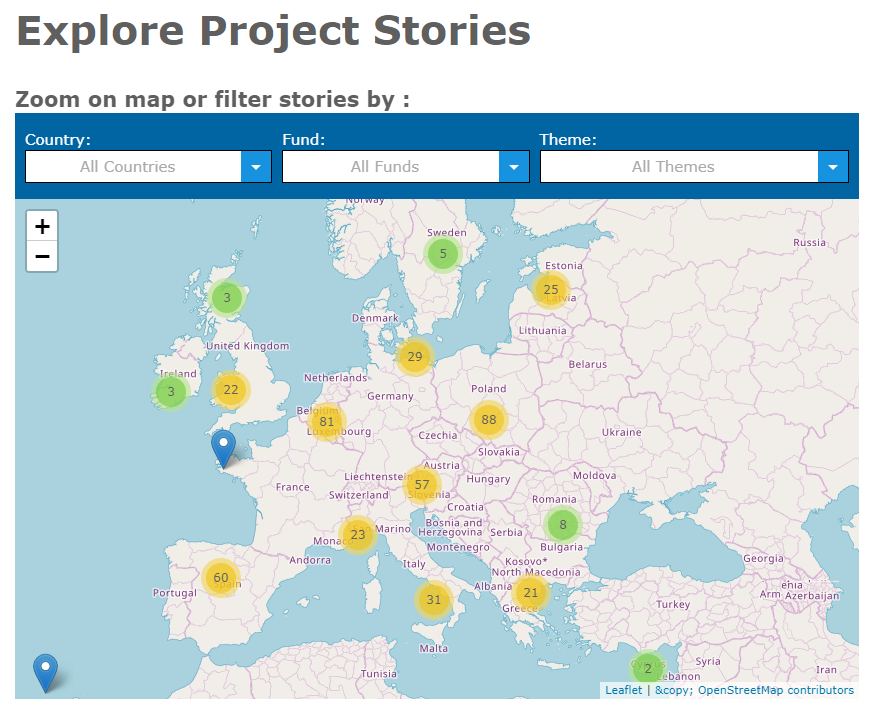
Task: Click the zoom in plus button
Action: 41,226
